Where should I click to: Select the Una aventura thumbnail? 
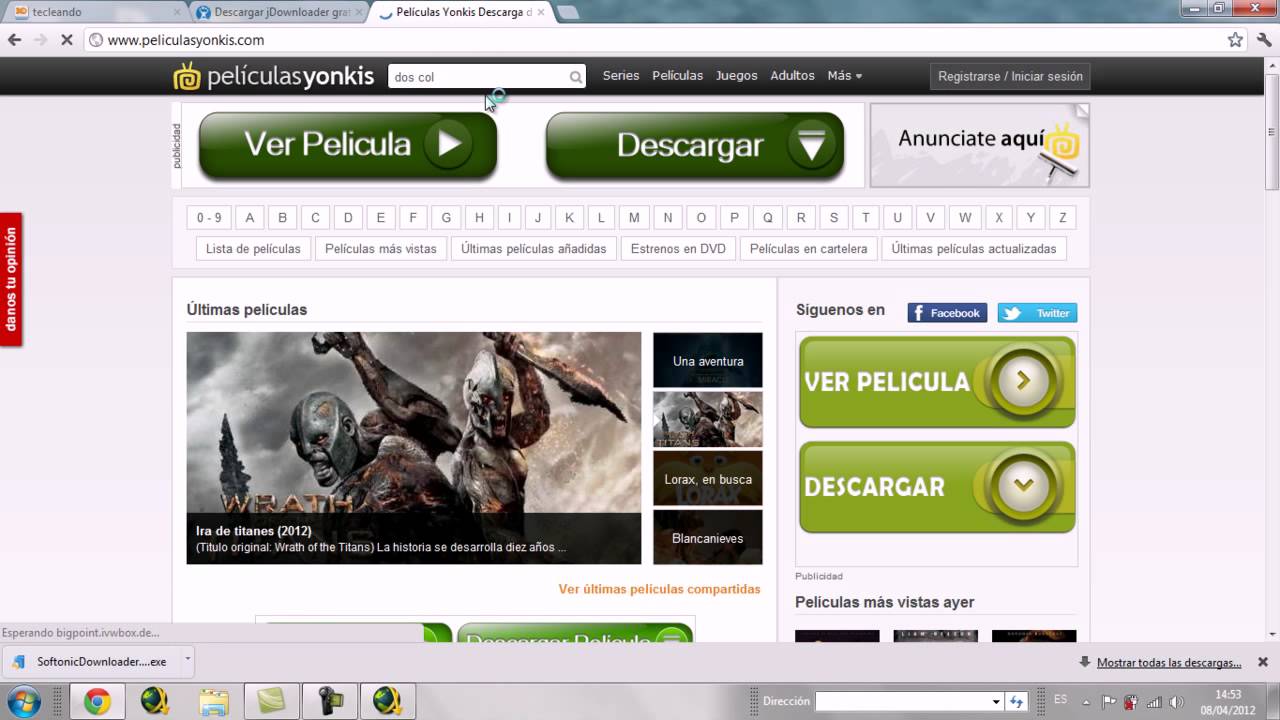click(708, 360)
